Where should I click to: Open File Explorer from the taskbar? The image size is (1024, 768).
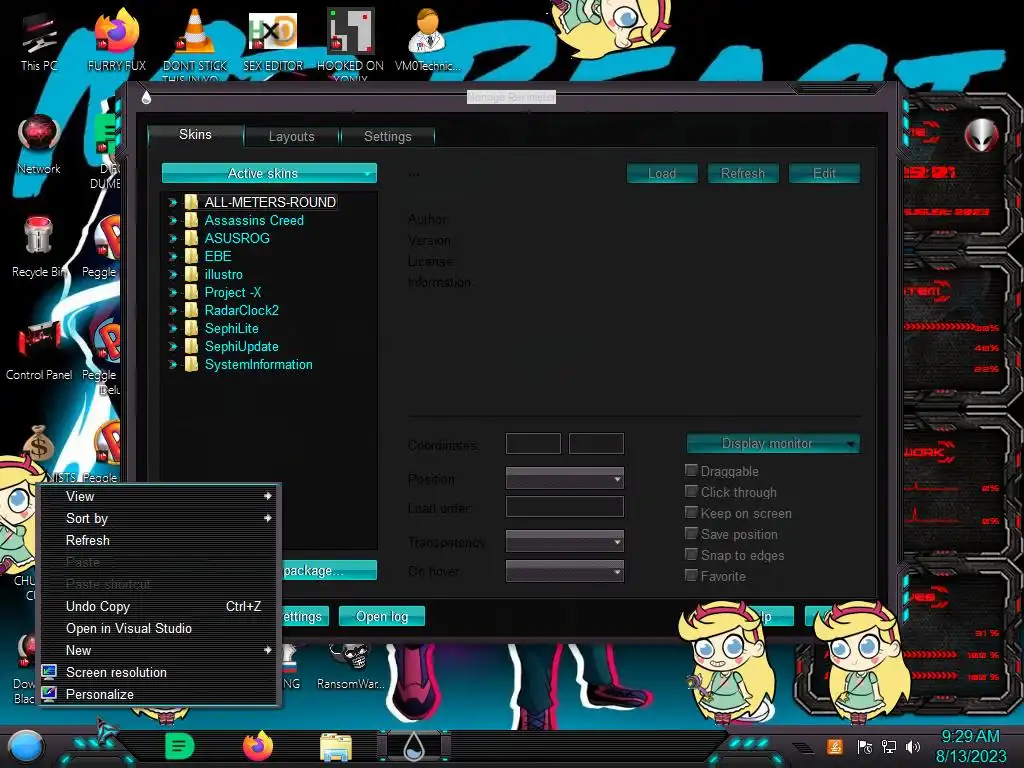[336, 747]
